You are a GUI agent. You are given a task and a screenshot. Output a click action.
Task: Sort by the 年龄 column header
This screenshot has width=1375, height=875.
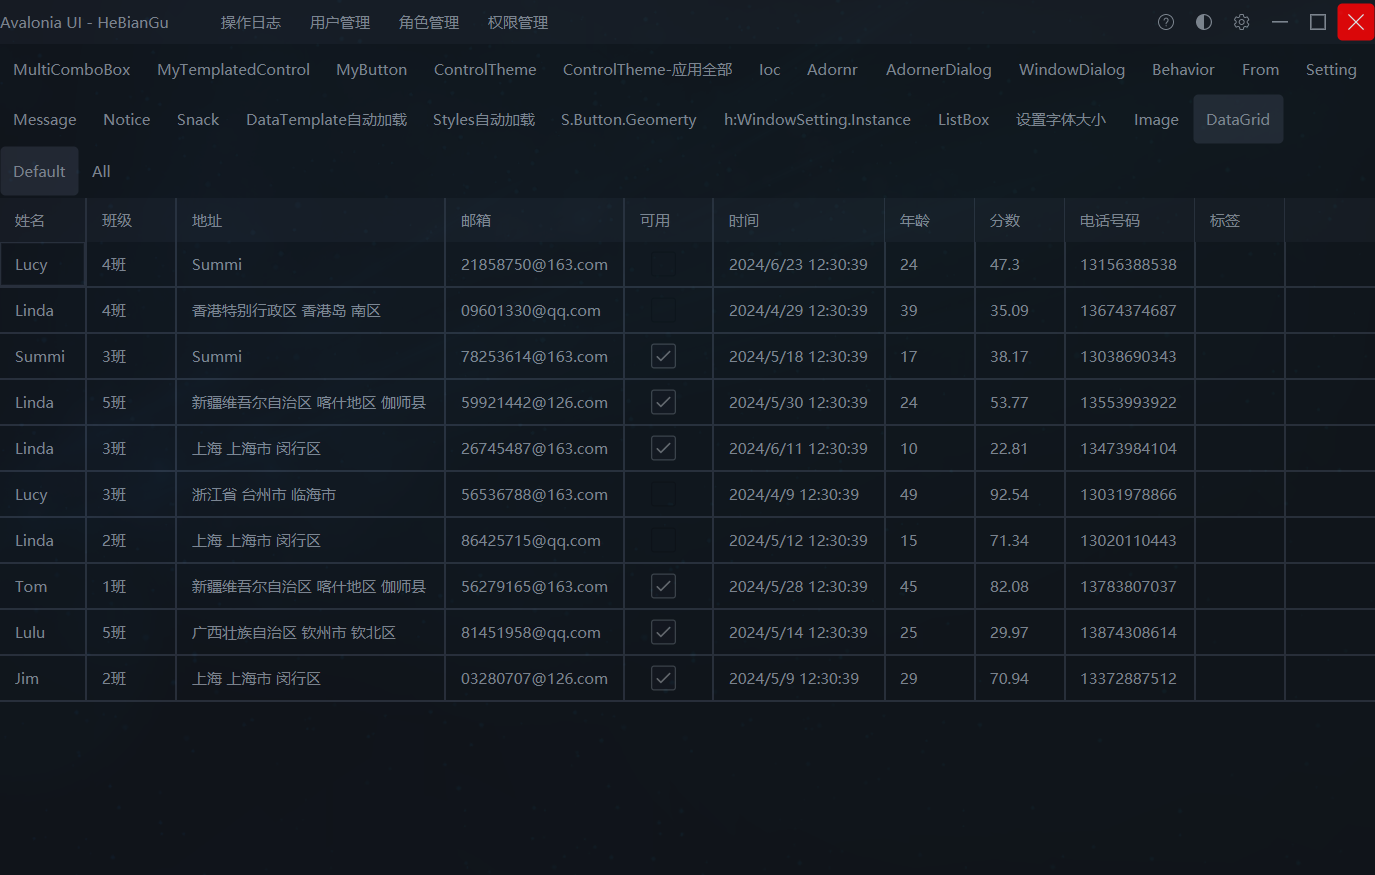pyautogui.click(x=930, y=220)
